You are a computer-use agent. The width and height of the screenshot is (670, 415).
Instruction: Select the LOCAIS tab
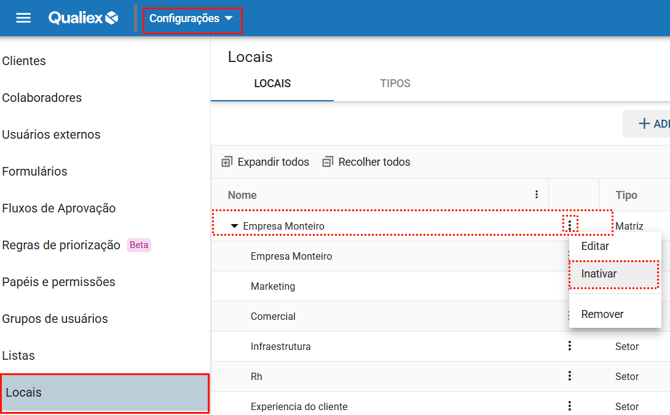(x=272, y=83)
